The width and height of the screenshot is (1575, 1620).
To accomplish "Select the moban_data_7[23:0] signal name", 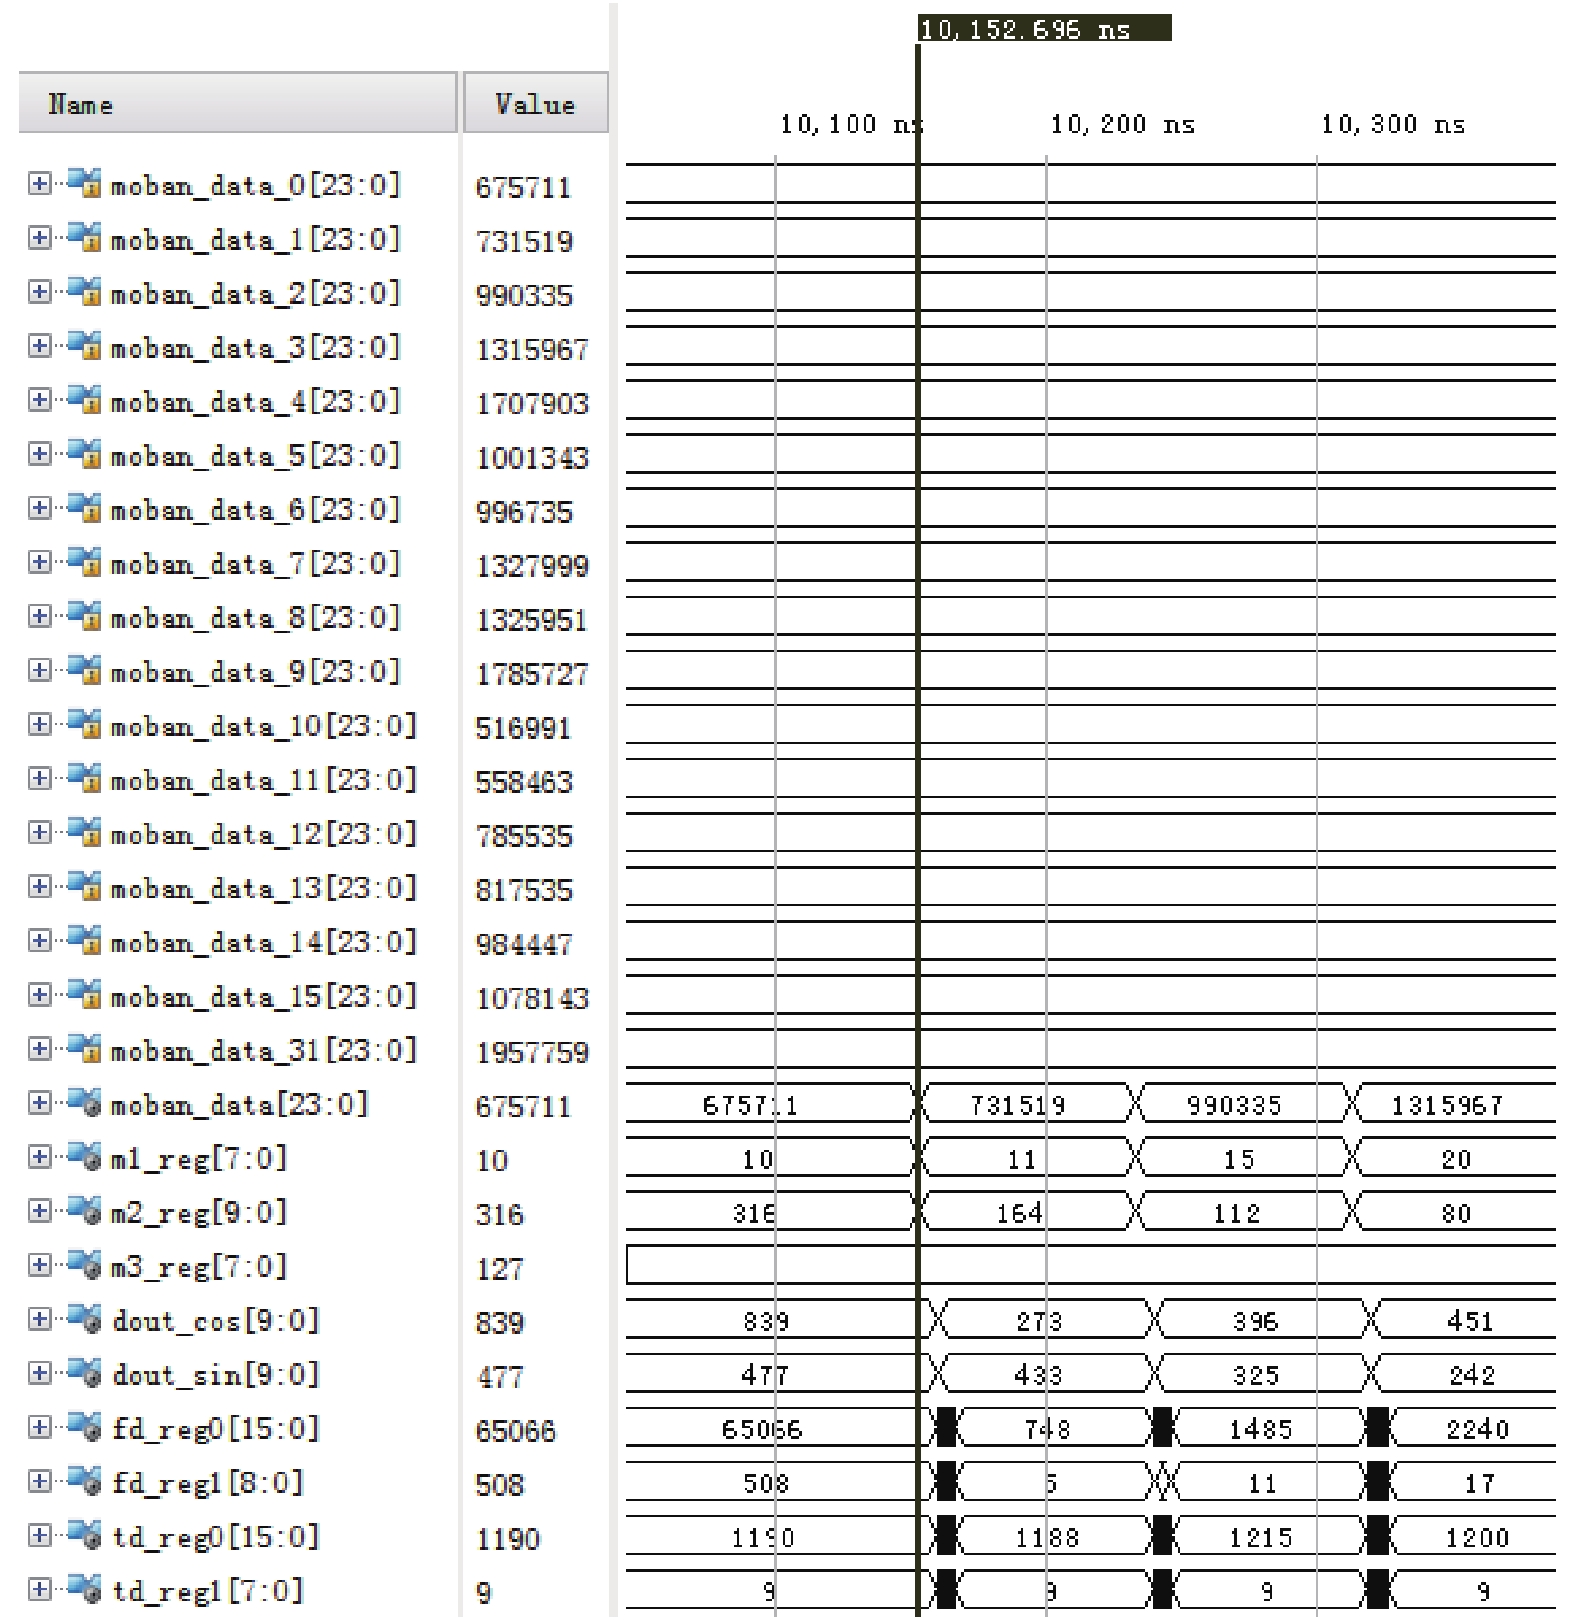I will [255, 563].
